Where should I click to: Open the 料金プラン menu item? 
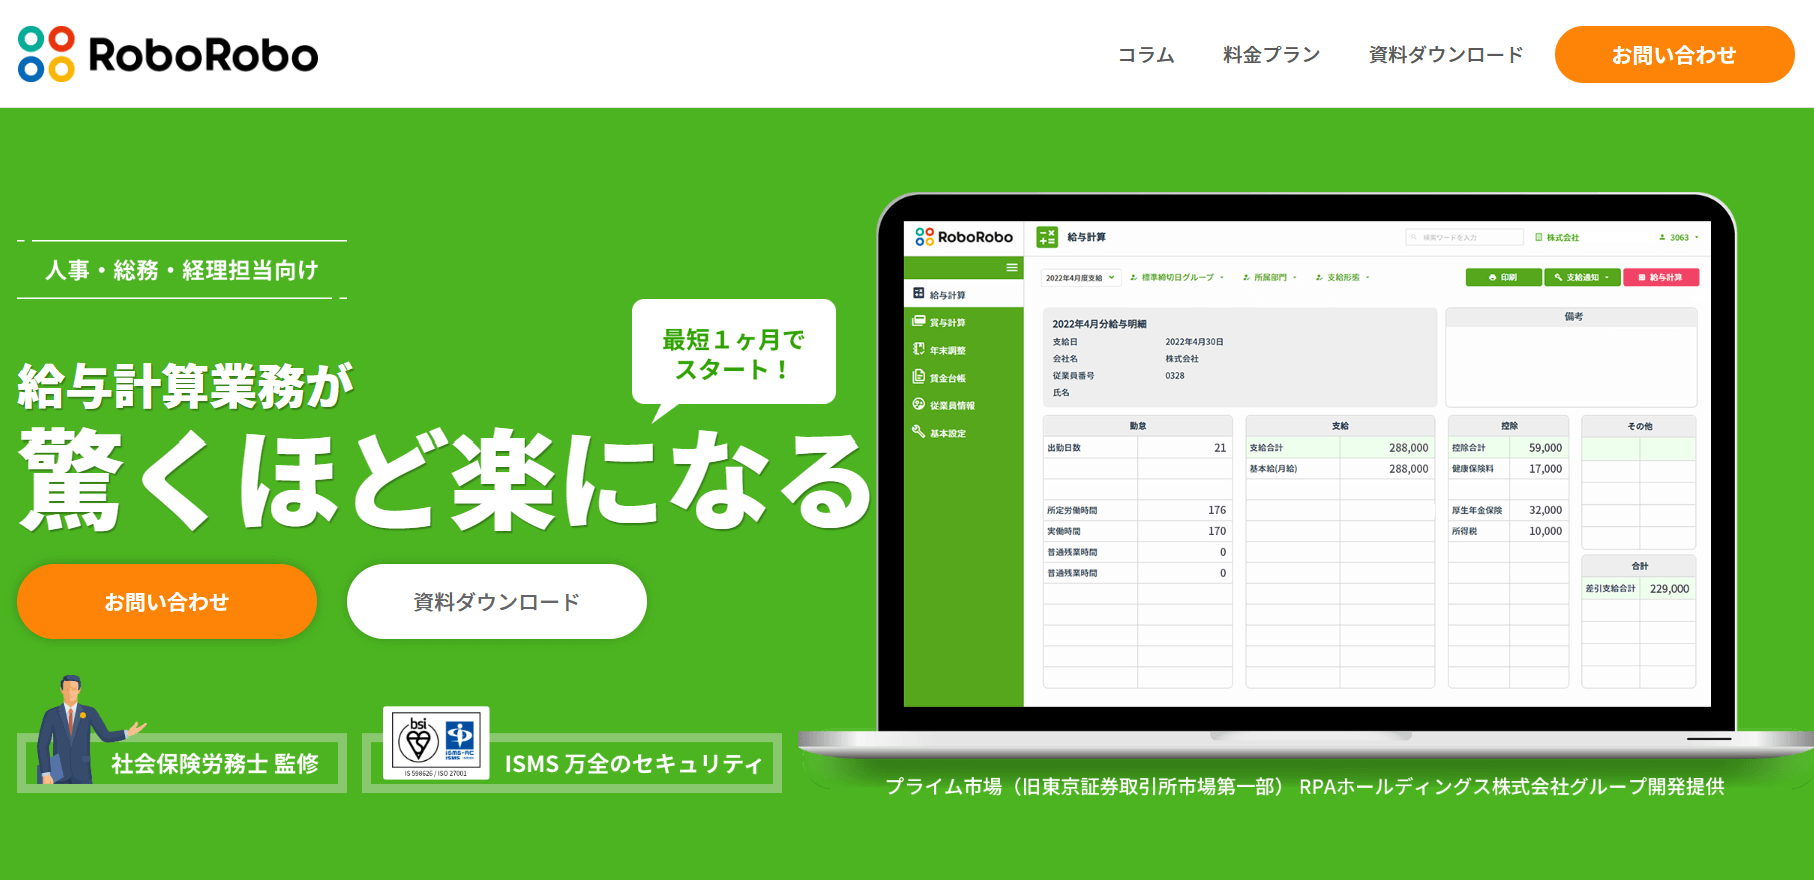click(x=1271, y=55)
